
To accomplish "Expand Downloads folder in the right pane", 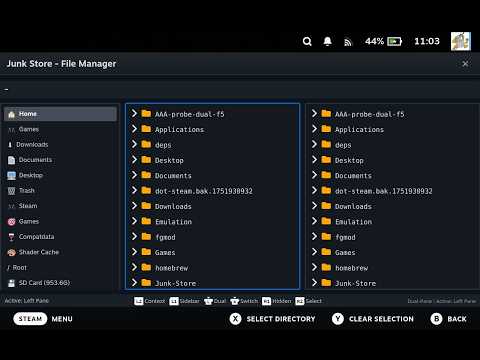I will pyautogui.click(x=314, y=205).
